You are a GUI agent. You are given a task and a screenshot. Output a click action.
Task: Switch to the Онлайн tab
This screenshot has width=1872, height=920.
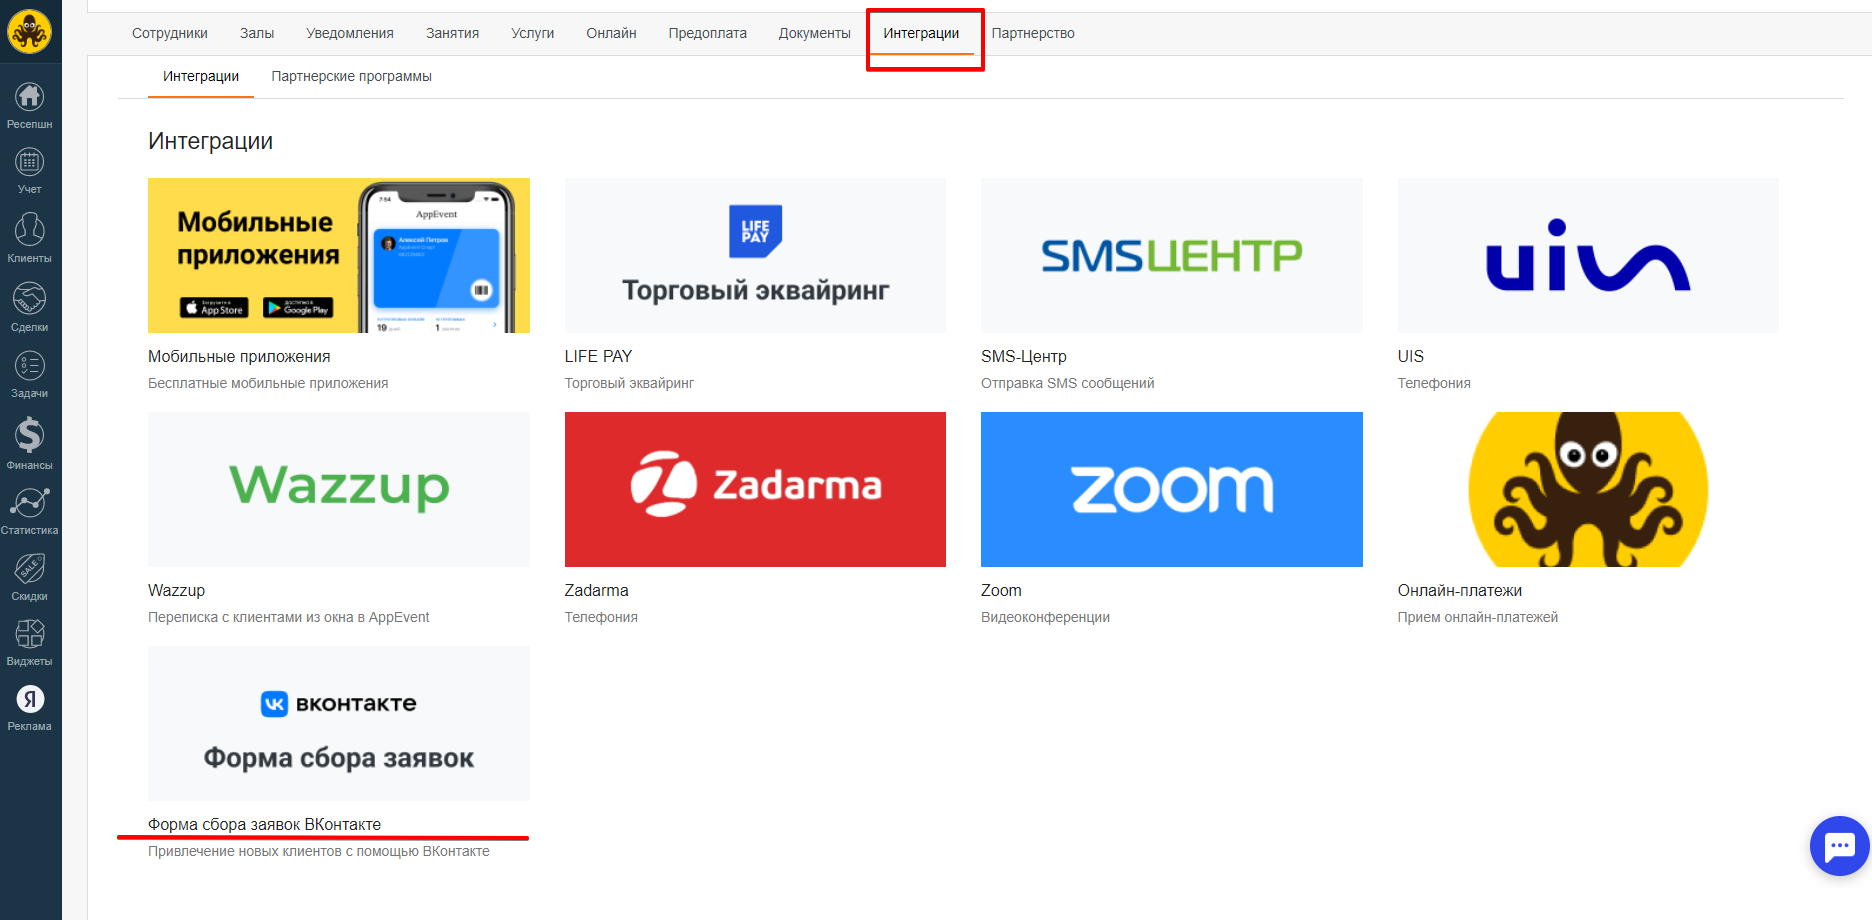coord(611,33)
